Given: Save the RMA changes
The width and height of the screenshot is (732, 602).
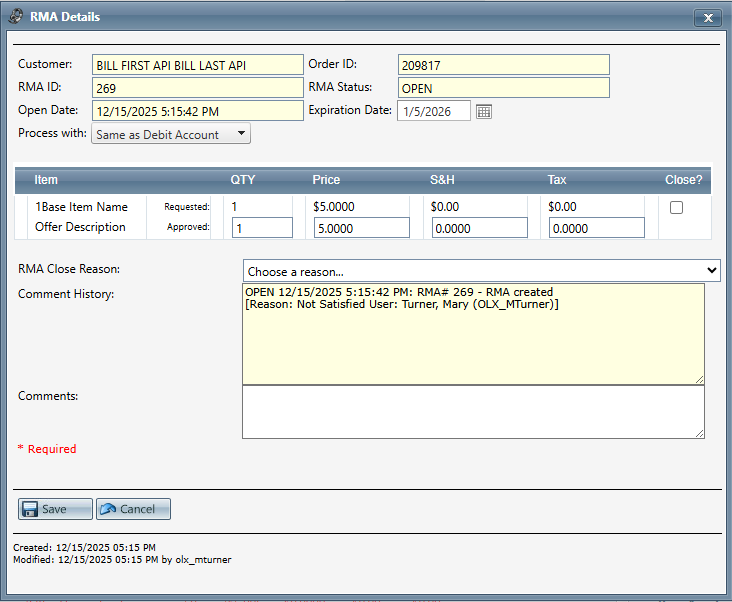Looking at the screenshot, I should click(x=55, y=509).
